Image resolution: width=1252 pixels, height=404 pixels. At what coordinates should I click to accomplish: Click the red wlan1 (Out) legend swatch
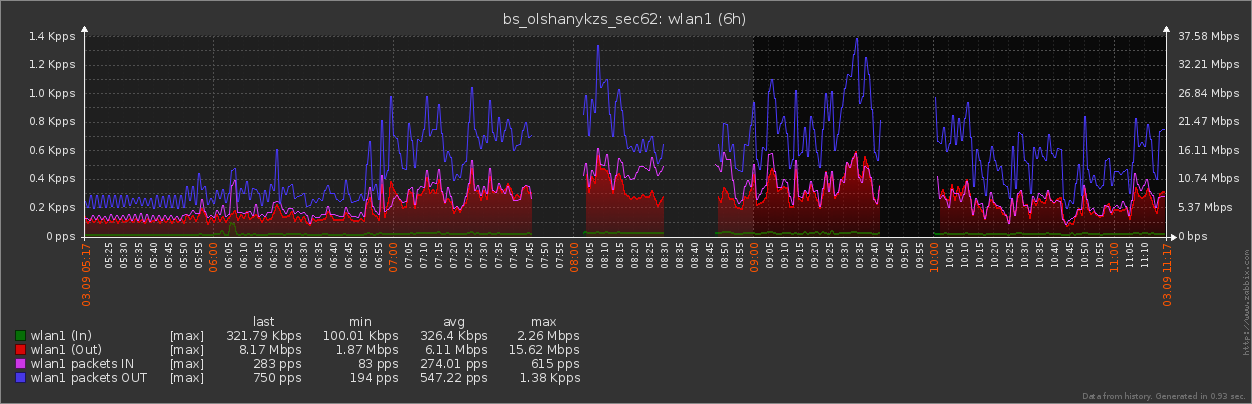pyautogui.click(x=20, y=350)
